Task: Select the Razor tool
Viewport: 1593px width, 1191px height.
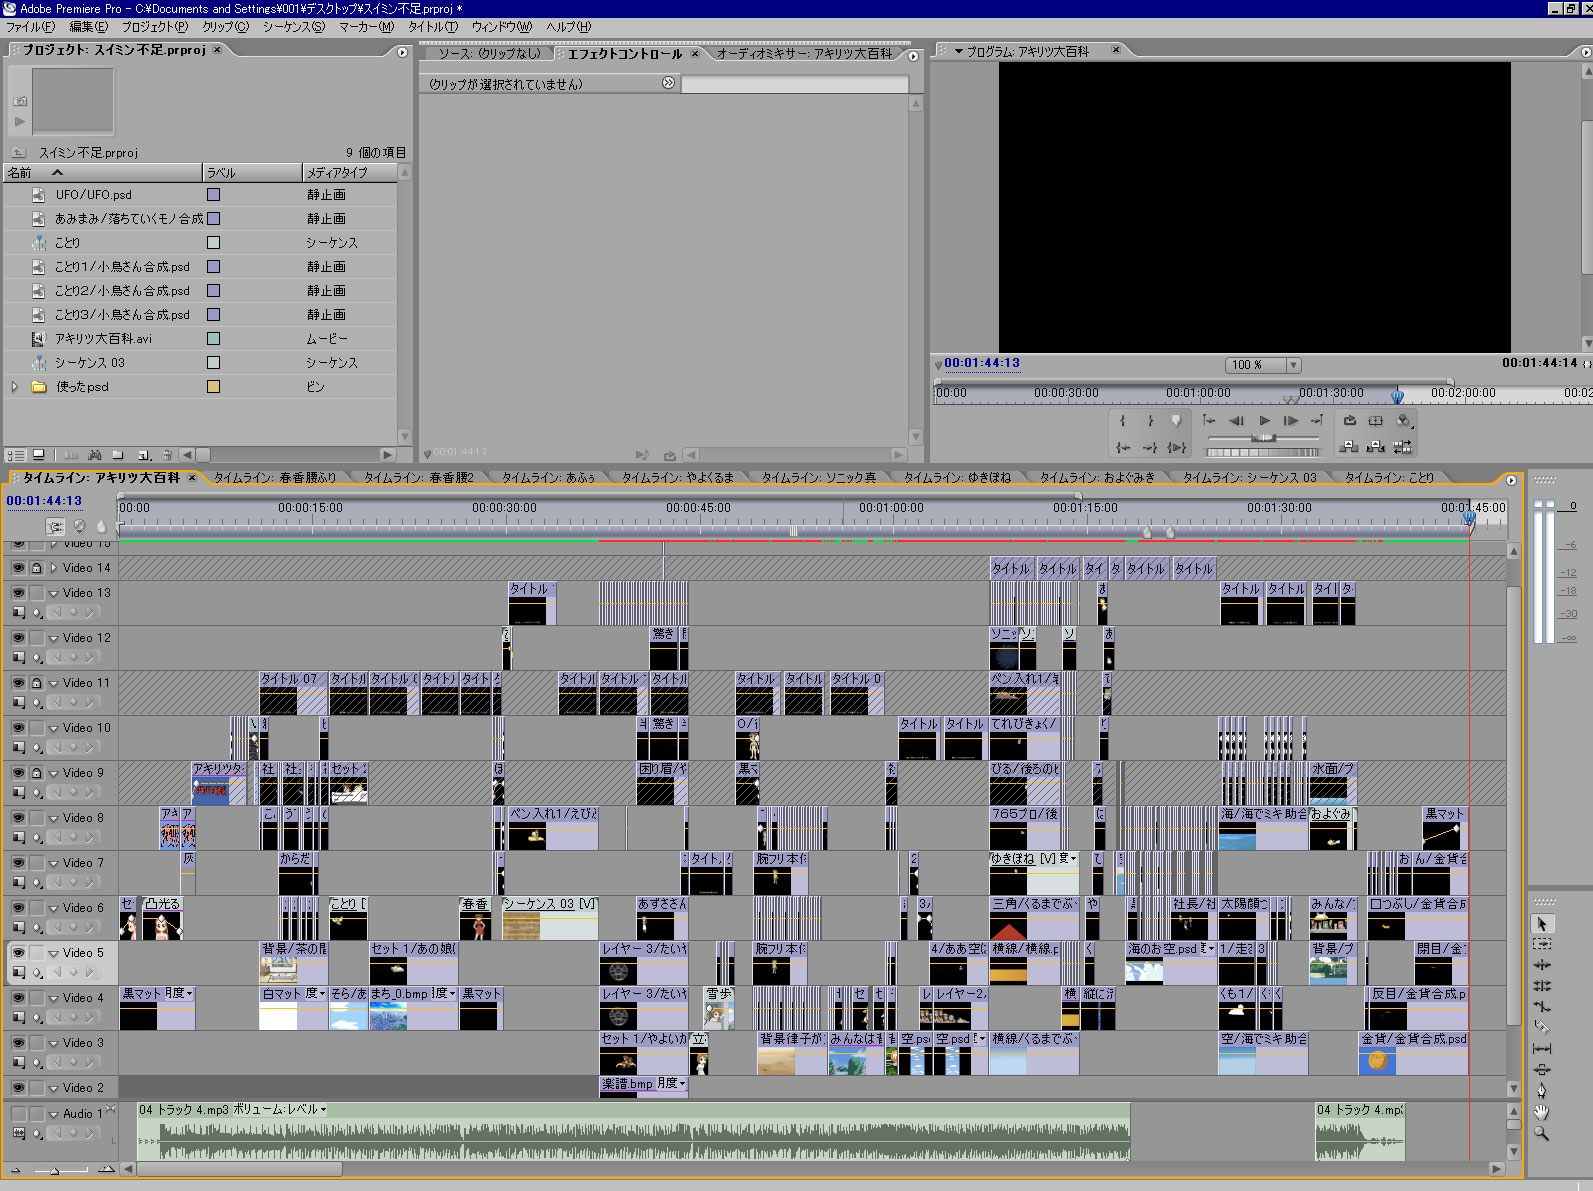Action: pyautogui.click(x=1541, y=1028)
